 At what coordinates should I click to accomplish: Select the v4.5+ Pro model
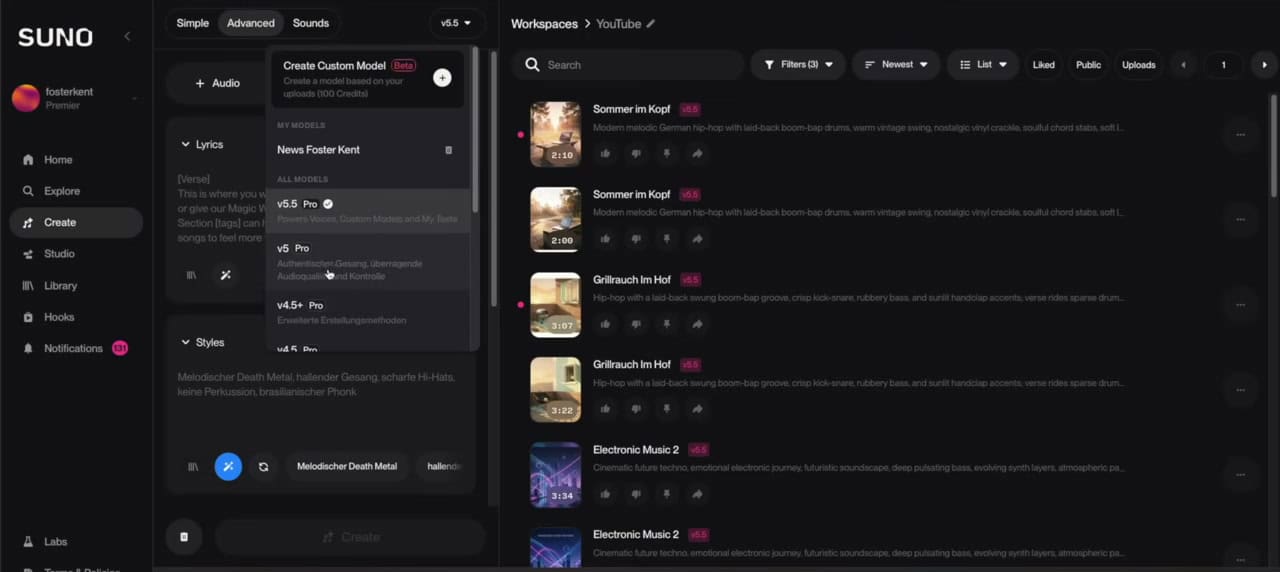[368, 312]
